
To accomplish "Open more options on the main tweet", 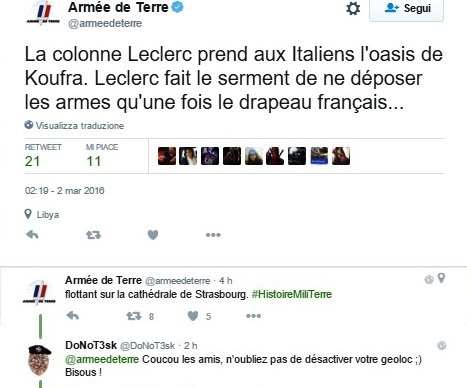I will click(x=213, y=235).
